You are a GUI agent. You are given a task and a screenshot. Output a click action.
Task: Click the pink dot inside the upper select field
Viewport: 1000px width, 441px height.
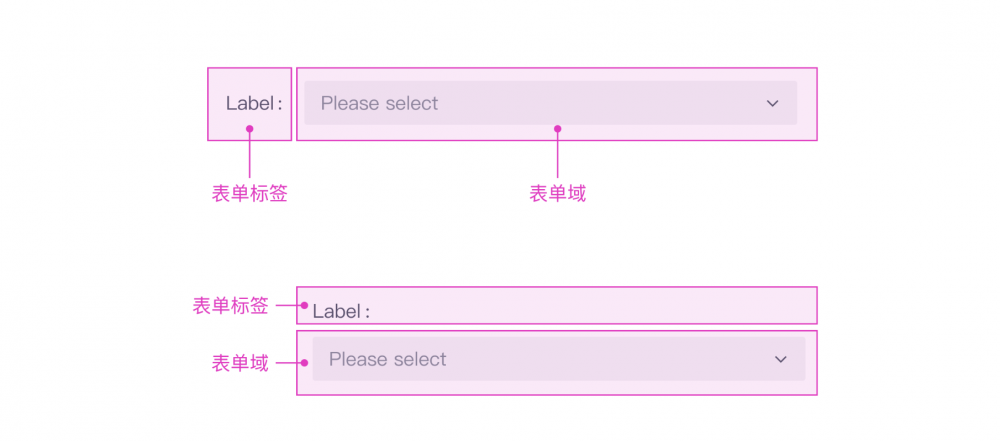coord(557,128)
